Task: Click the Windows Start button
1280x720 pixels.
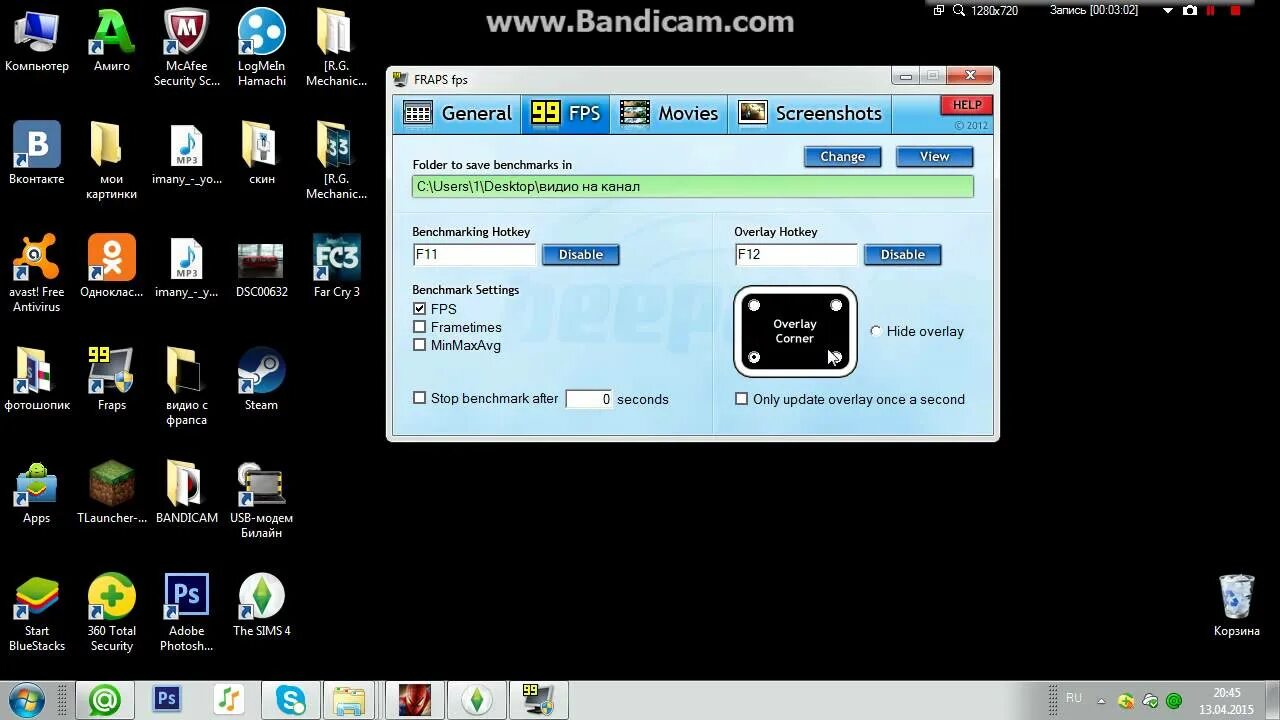Action: click(26, 699)
